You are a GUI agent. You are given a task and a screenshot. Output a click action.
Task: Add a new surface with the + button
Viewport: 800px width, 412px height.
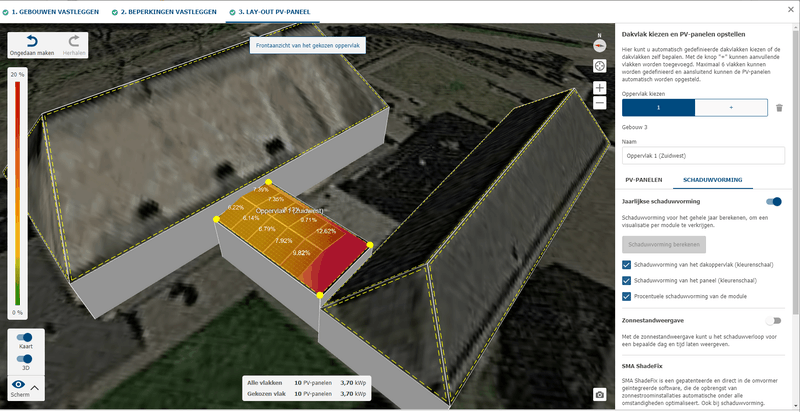point(731,108)
